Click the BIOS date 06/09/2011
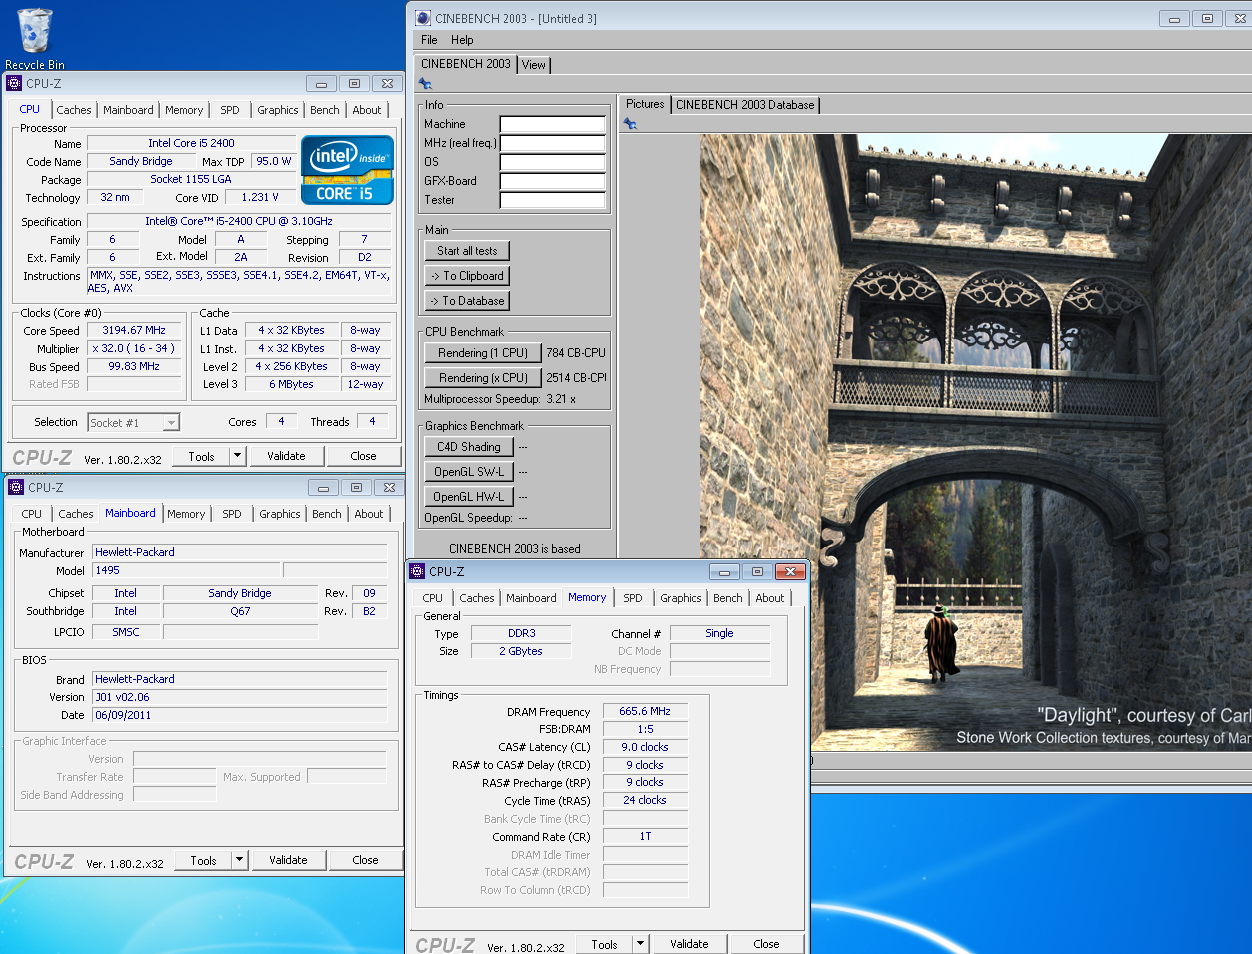The image size is (1252, 954). (x=240, y=715)
